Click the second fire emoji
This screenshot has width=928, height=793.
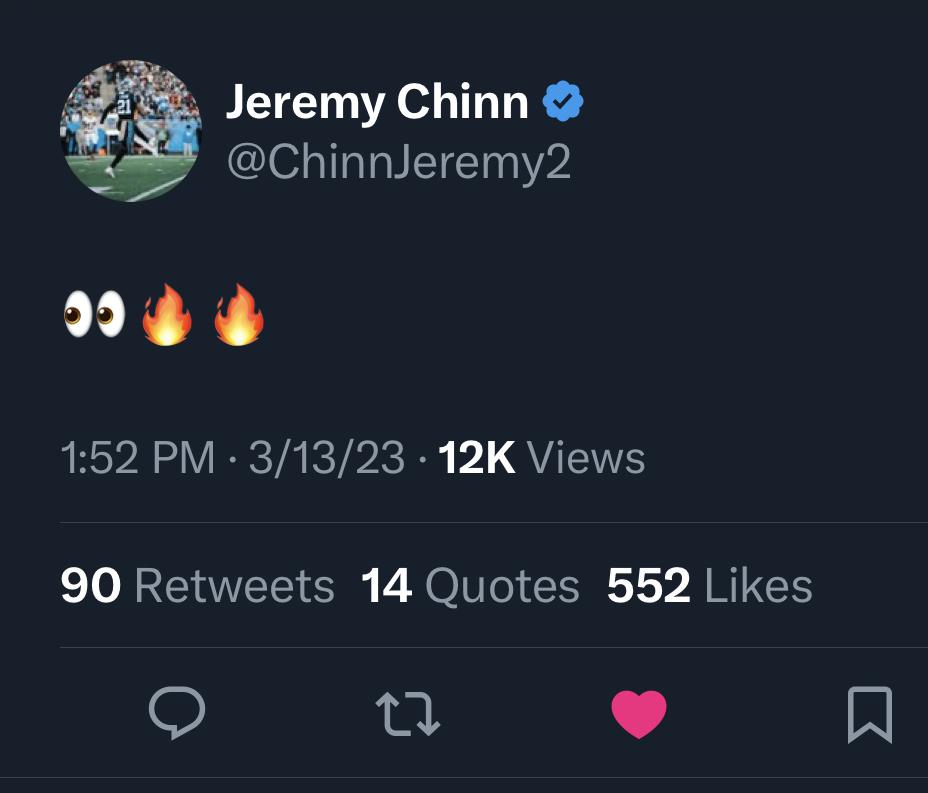pos(239,314)
